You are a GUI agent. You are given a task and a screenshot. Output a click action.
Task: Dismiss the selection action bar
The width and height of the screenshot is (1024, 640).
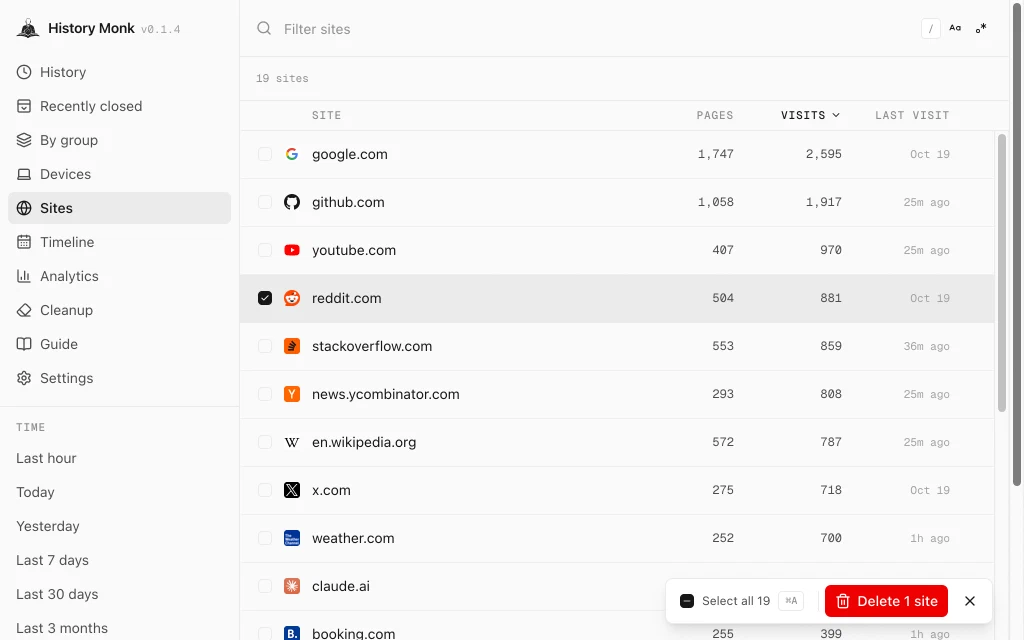(970, 601)
